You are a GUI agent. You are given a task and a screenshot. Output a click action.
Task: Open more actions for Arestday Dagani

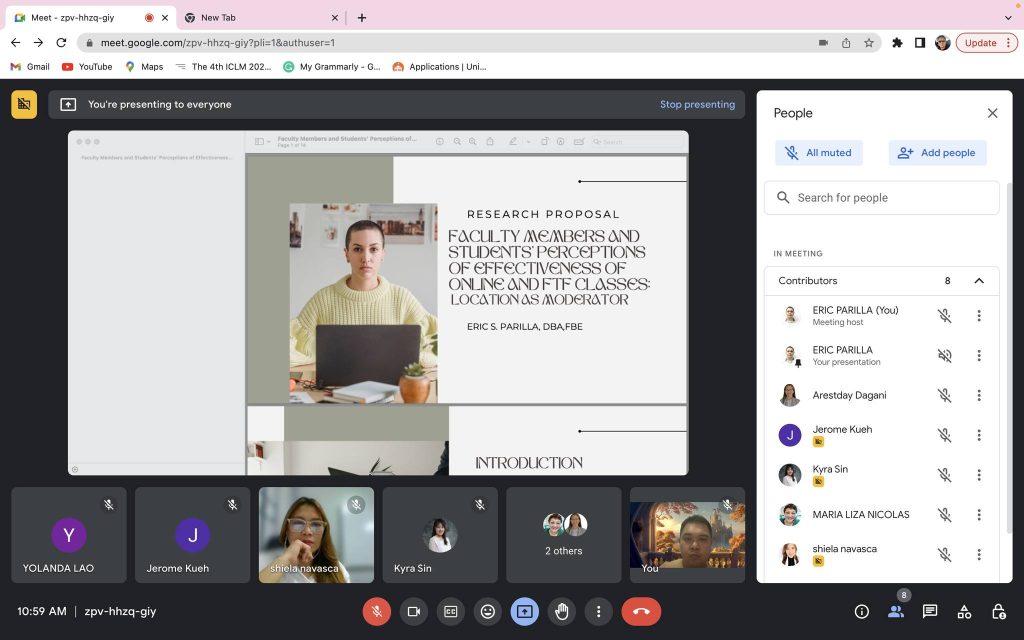pyautogui.click(x=979, y=395)
